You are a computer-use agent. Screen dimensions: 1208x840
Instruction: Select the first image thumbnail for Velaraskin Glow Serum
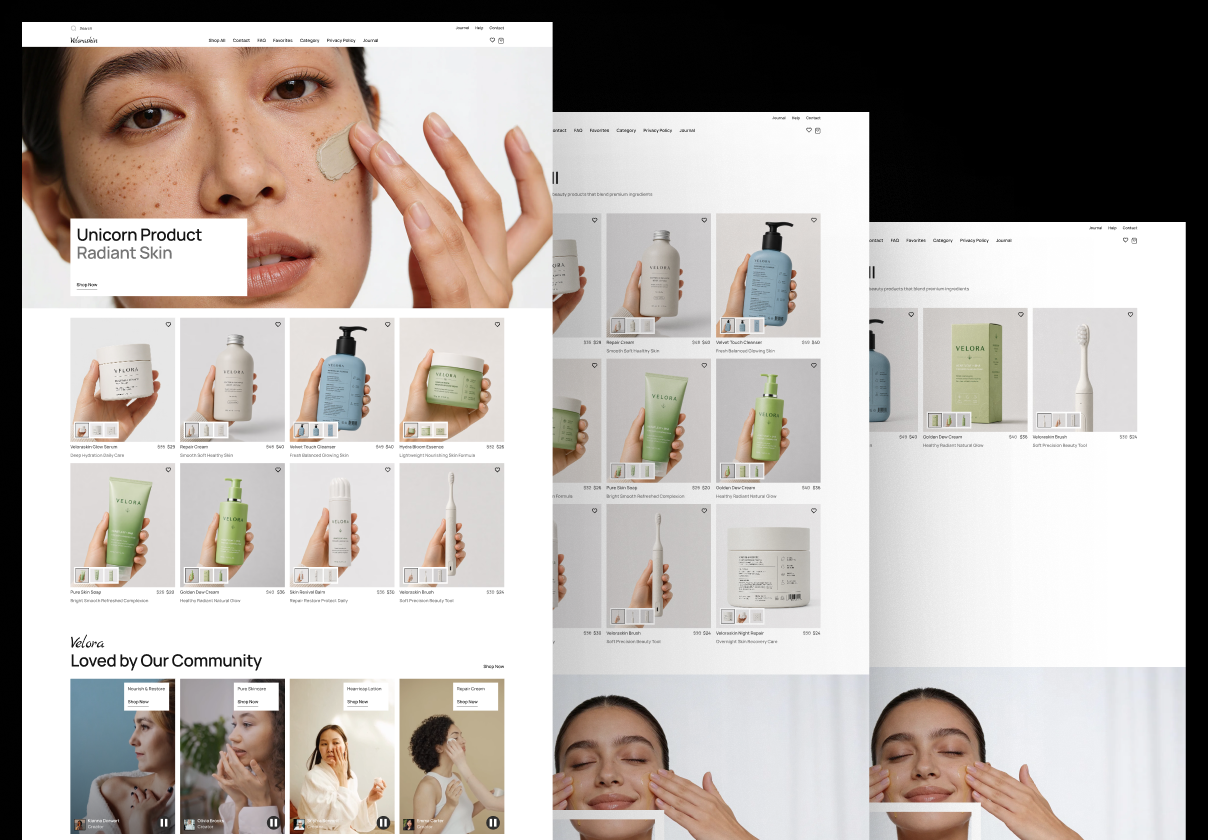[81, 430]
